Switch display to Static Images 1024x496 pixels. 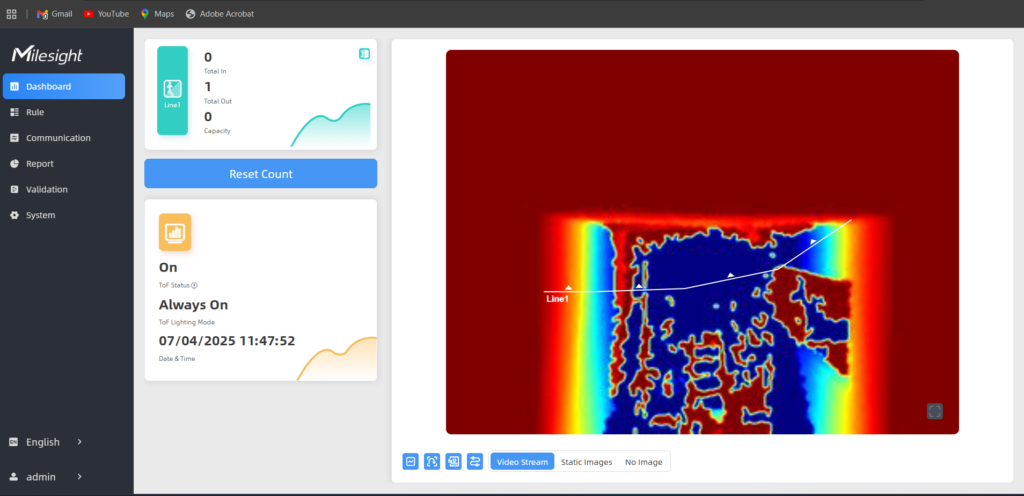click(586, 462)
